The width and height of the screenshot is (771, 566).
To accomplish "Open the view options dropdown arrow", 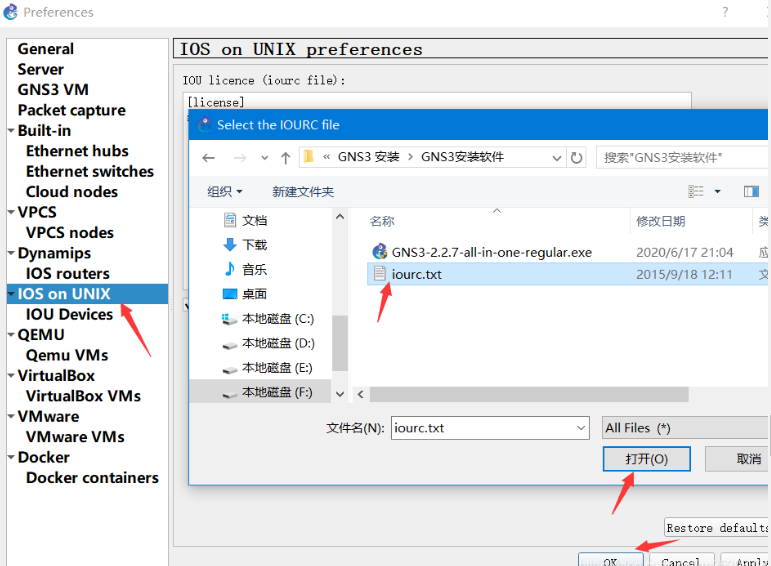I will pos(717,191).
